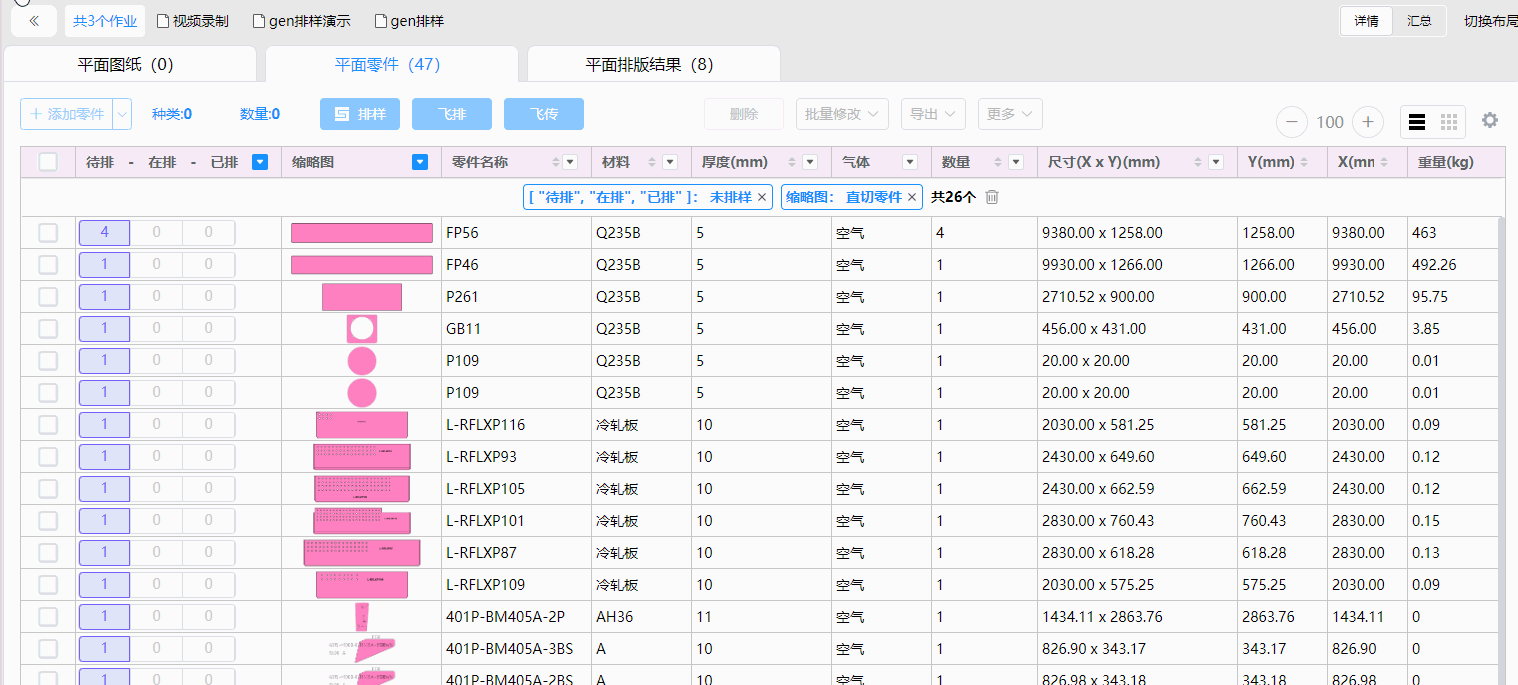Expand the 批量修改 dropdown

pos(842,114)
